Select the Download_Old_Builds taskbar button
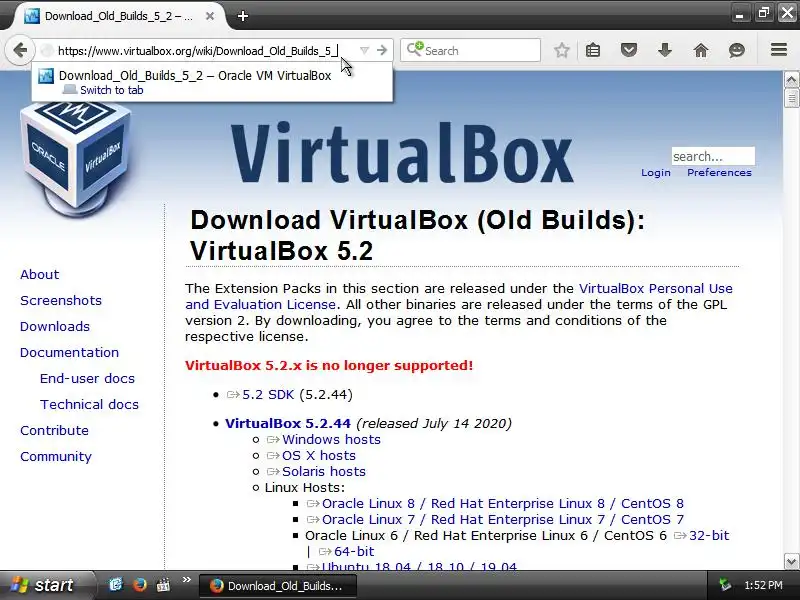The image size is (800, 600). point(277,586)
